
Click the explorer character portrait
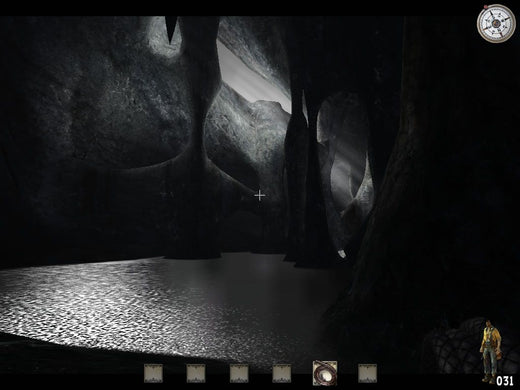[x=491, y=350]
